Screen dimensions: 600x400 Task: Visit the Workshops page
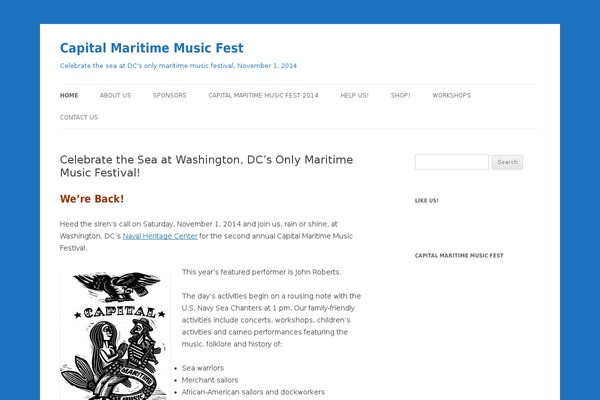452,95
